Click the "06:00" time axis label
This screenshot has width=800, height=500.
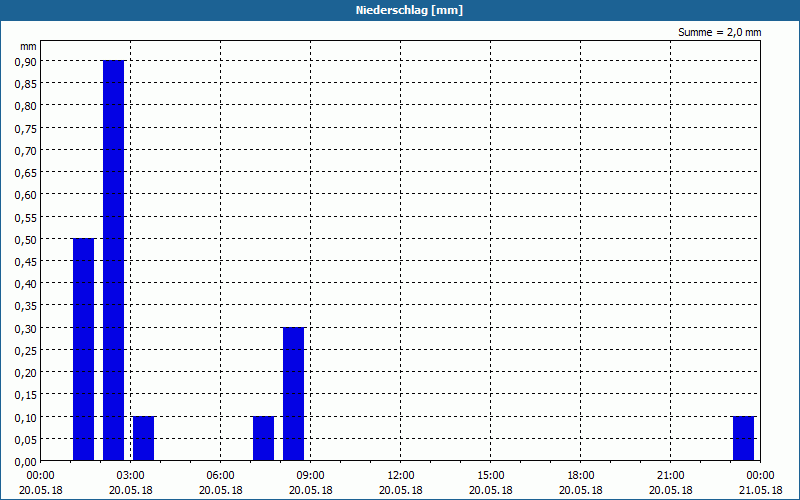pyautogui.click(x=220, y=476)
